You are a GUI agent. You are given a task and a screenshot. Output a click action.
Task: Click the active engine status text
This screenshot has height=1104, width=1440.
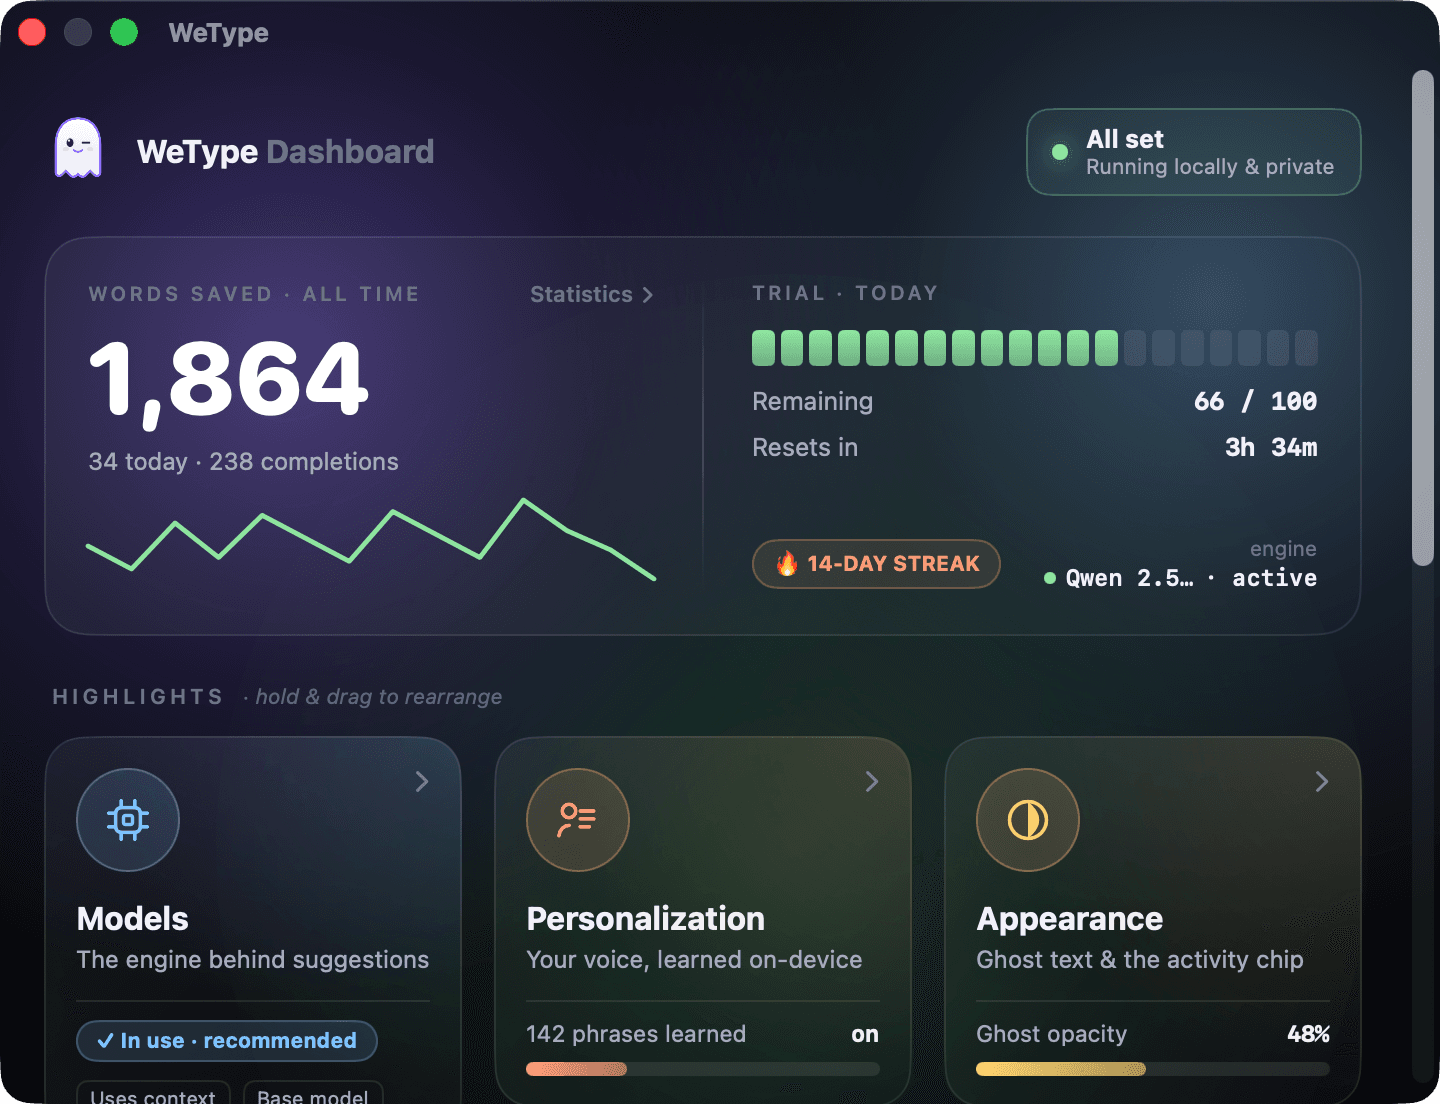1274,578
